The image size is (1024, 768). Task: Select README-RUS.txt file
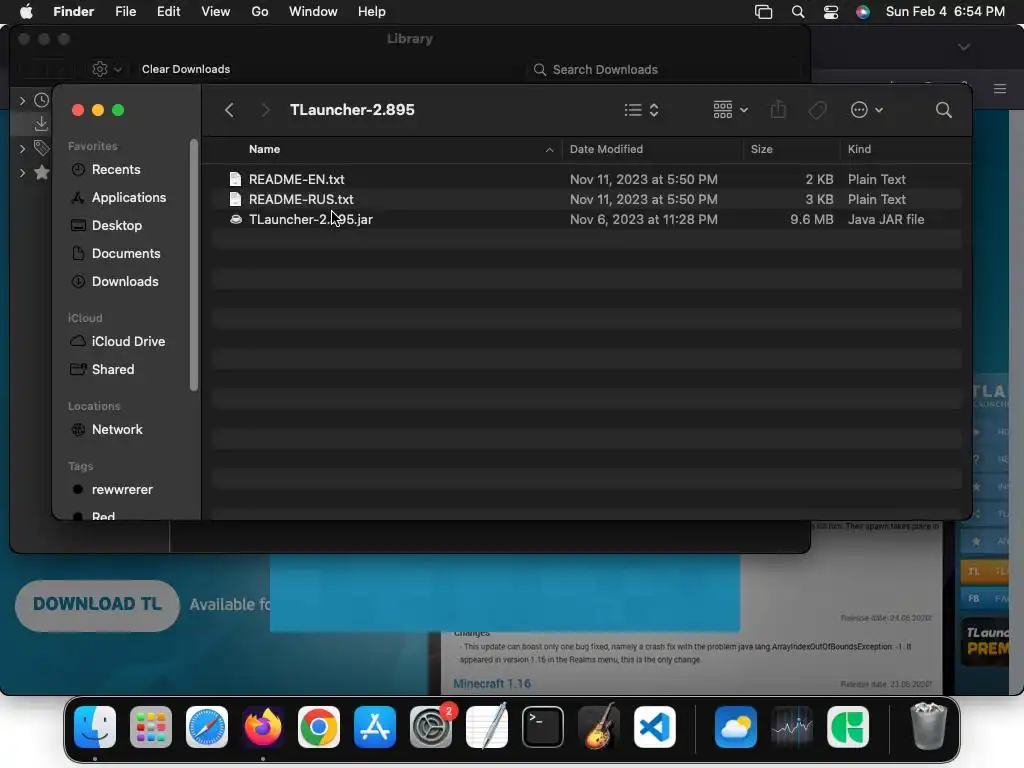[x=586, y=199]
